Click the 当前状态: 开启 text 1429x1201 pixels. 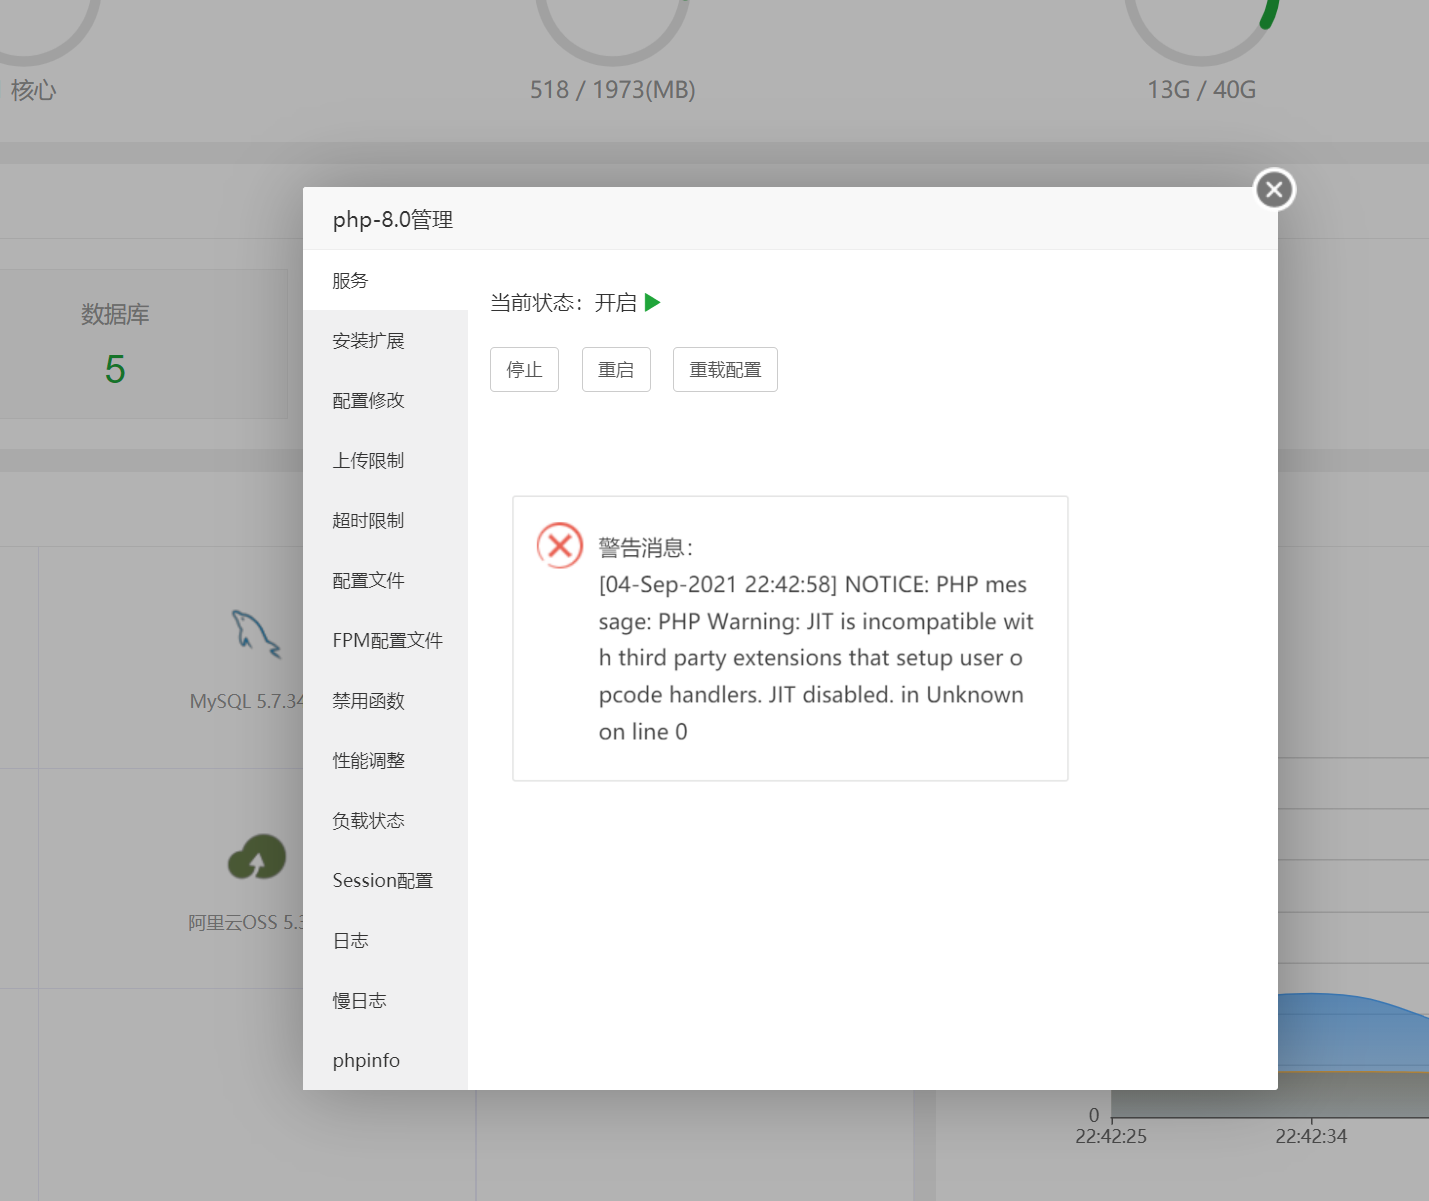coord(563,302)
